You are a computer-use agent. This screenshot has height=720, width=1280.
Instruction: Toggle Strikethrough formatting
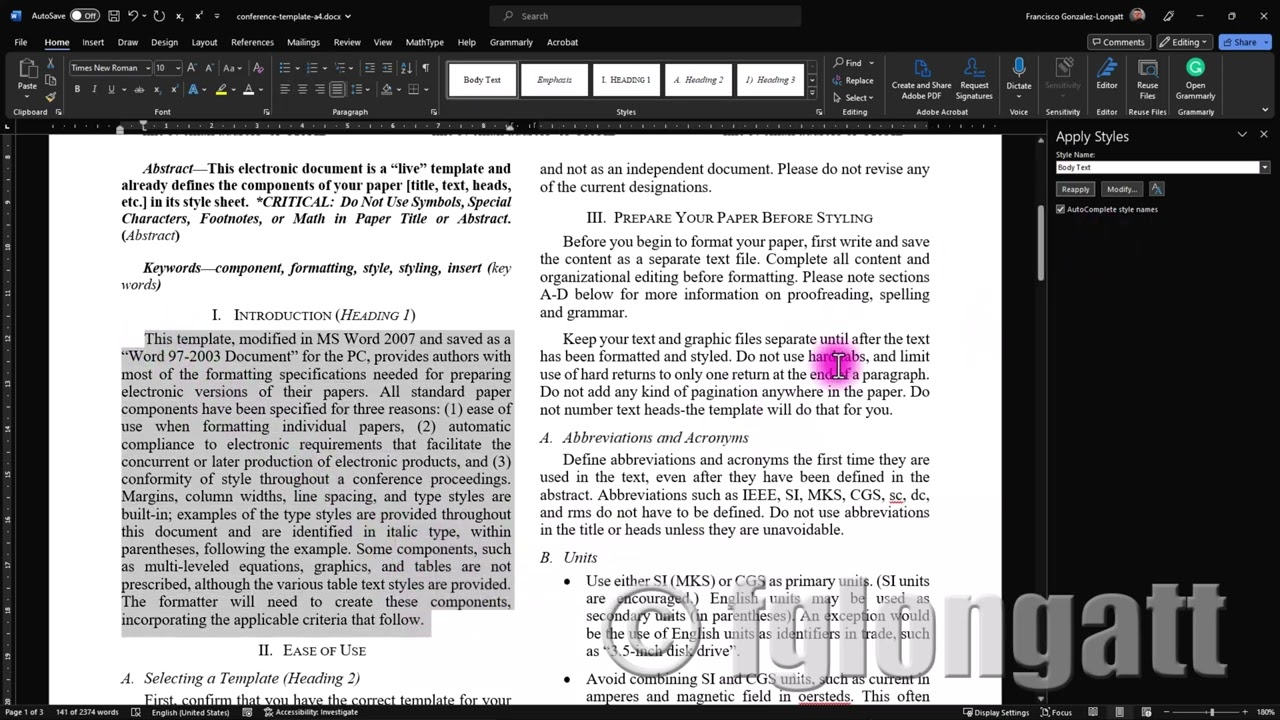tap(139, 89)
